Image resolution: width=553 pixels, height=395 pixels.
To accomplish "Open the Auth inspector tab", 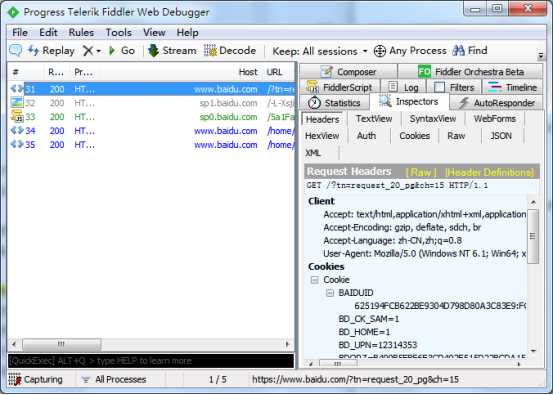I will [366, 136].
